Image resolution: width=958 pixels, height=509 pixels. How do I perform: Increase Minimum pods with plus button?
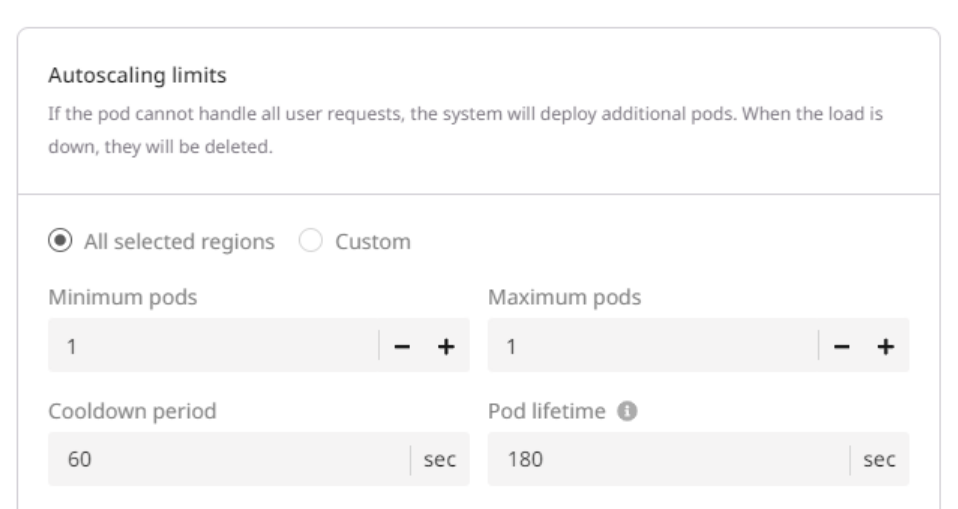click(x=445, y=346)
